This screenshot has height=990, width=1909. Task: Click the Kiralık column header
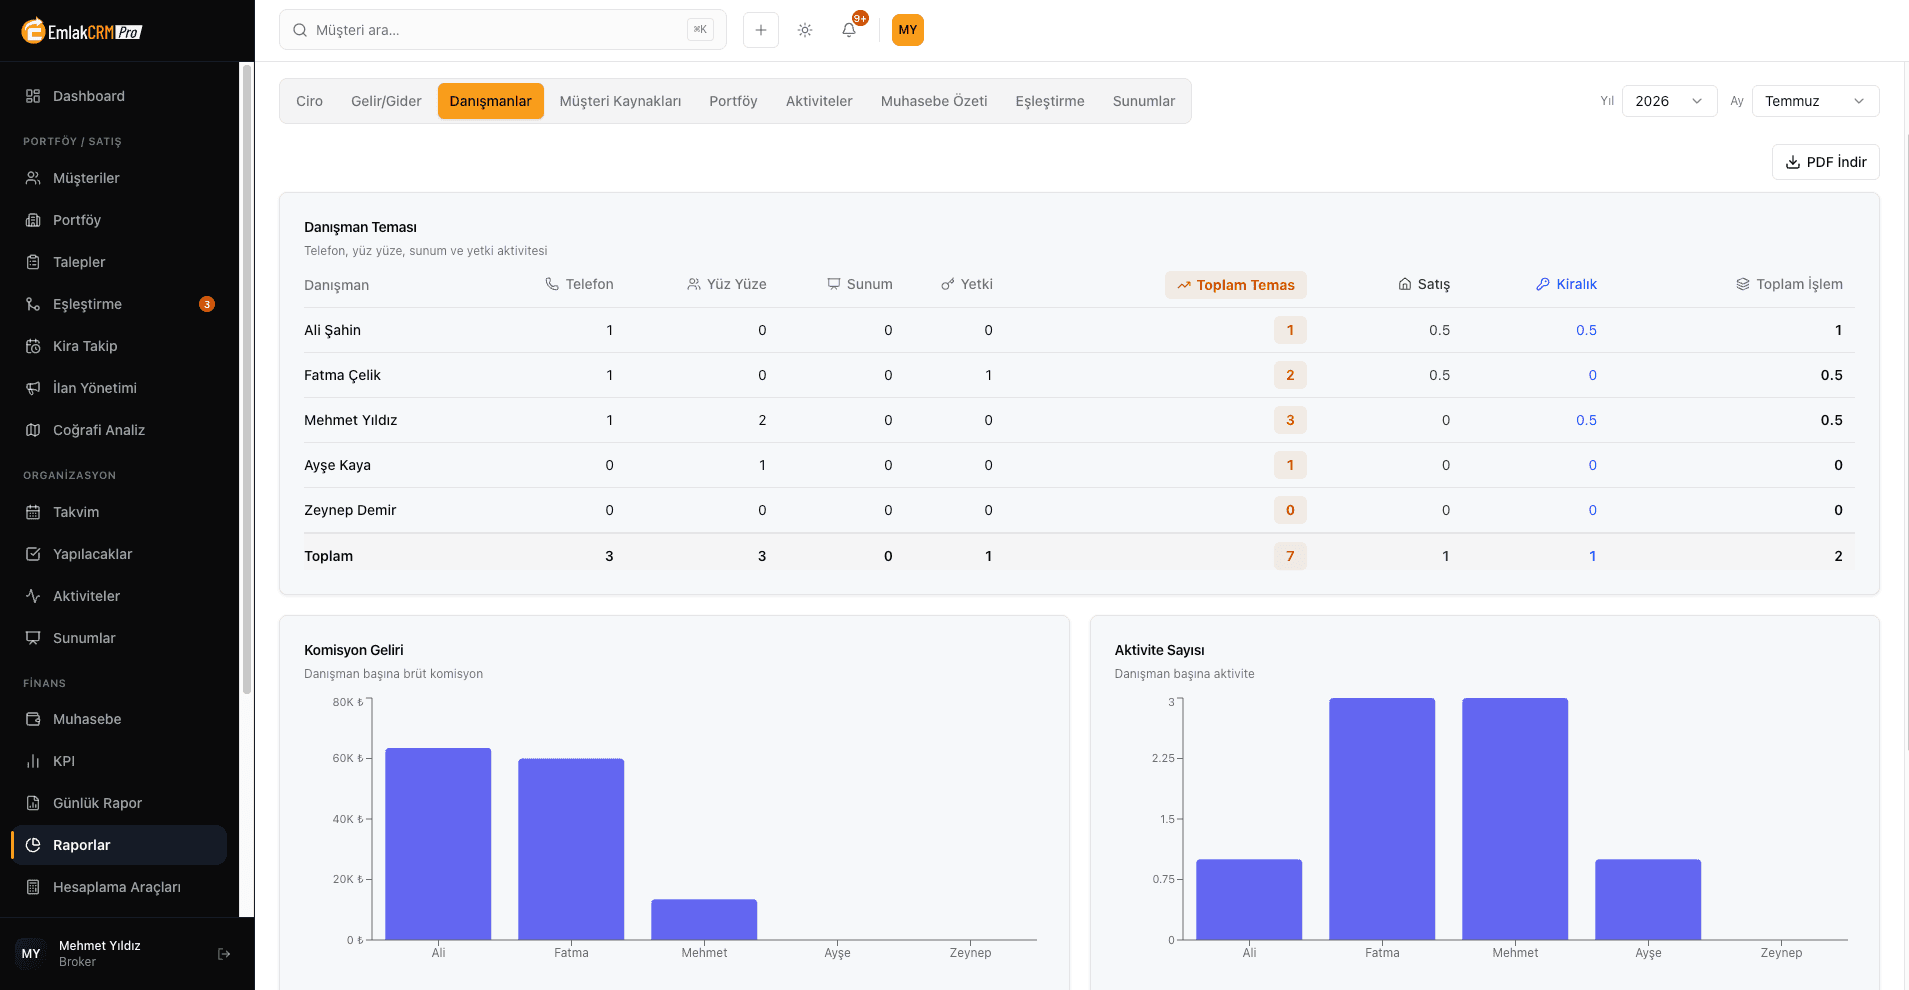click(x=1566, y=284)
